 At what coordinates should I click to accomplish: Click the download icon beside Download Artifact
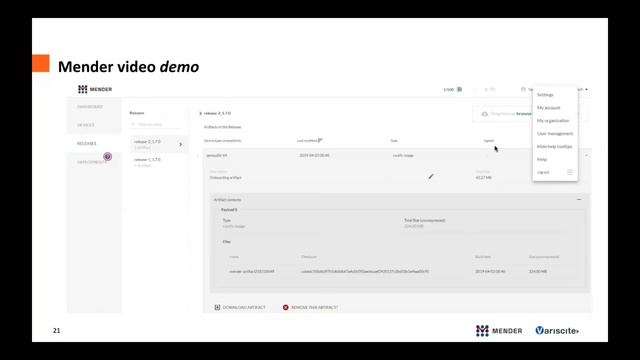point(217,307)
